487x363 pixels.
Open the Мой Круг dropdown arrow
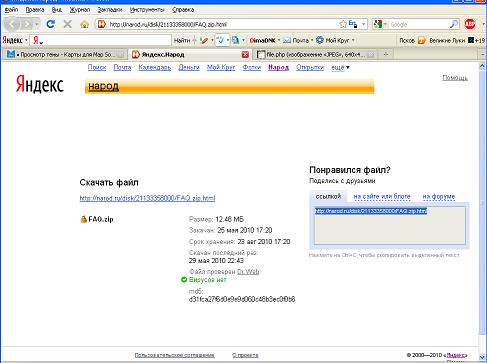pyautogui.click(x=353, y=40)
